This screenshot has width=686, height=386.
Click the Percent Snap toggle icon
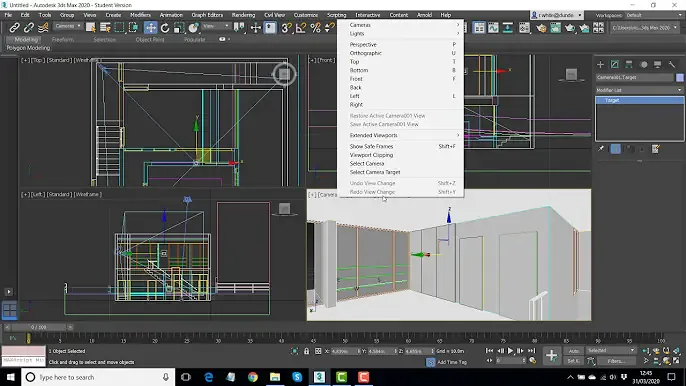(315, 28)
